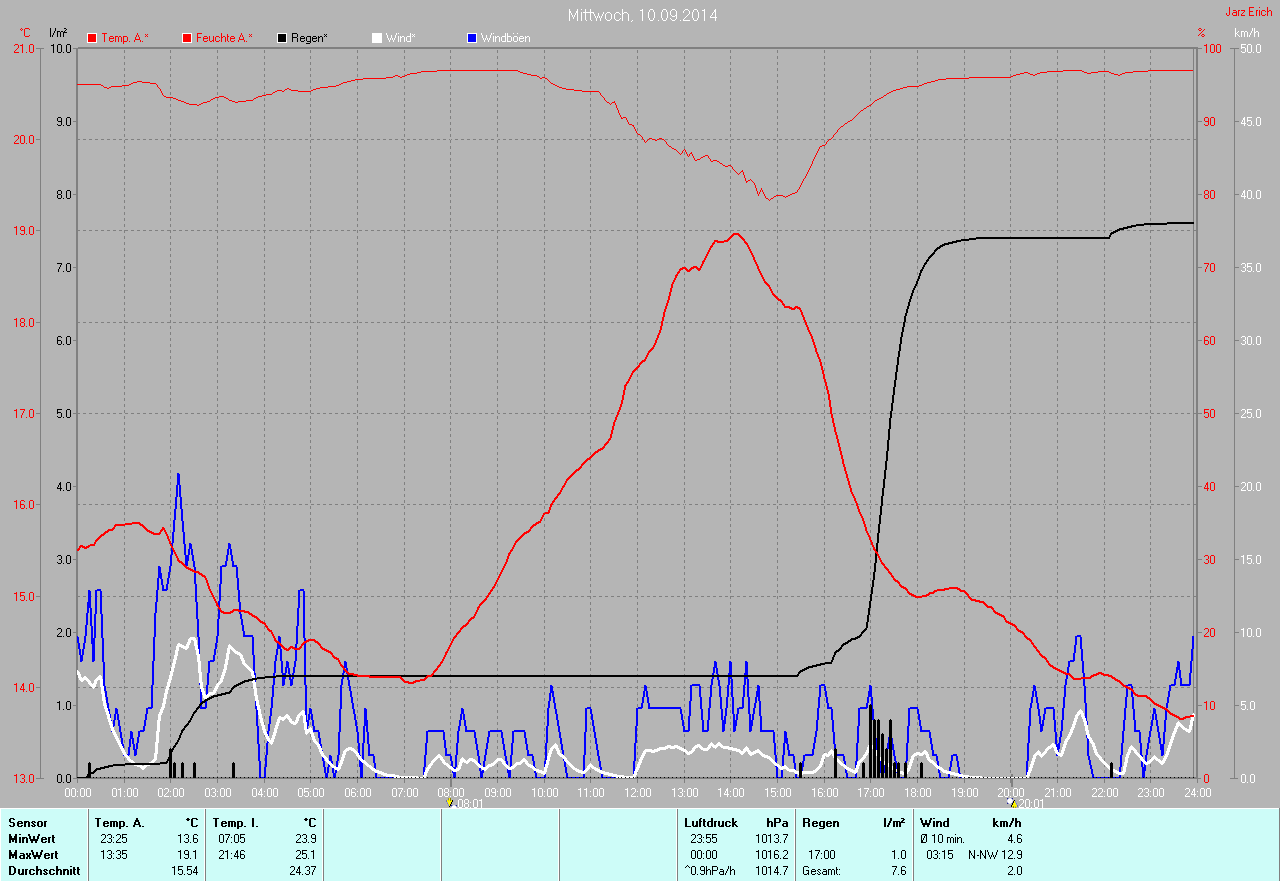The height and width of the screenshot is (881, 1280).
Task: Click the rain maximum time 17:00
Action: coord(822,855)
